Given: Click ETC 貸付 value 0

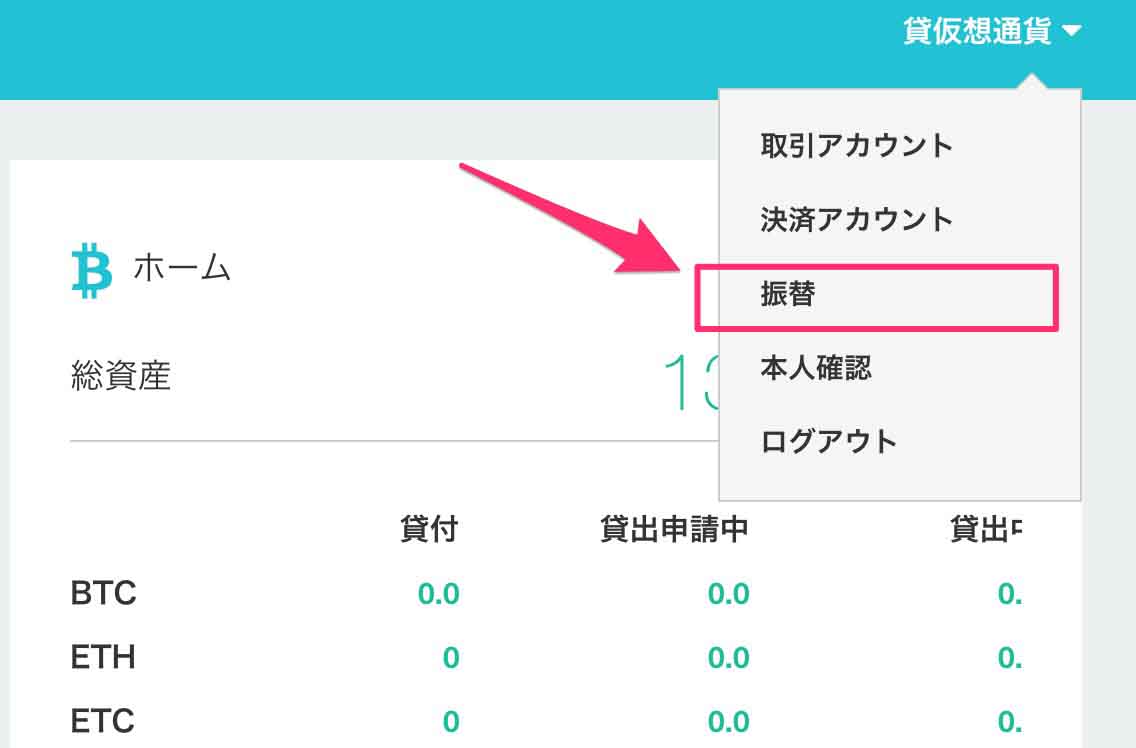Looking at the screenshot, I should pyautogui.click(x=451, y=721).
